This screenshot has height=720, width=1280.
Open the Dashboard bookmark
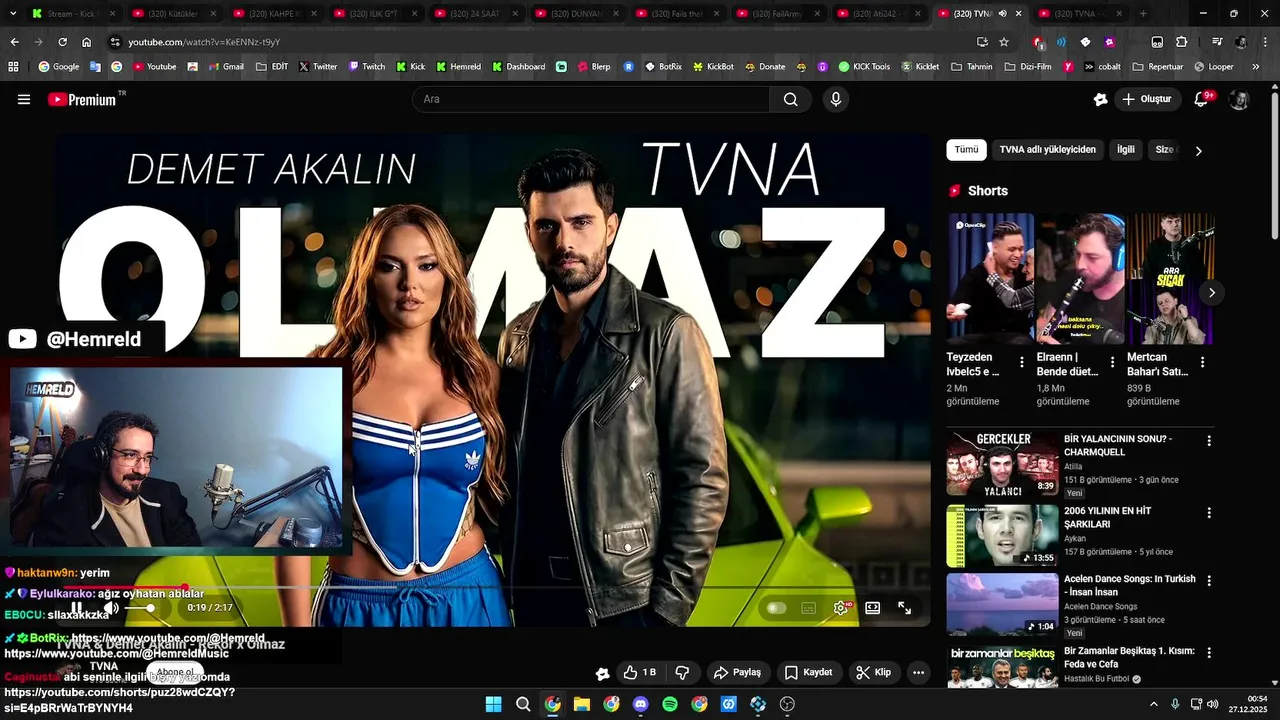pyautogui.click(x=518, y=67)
